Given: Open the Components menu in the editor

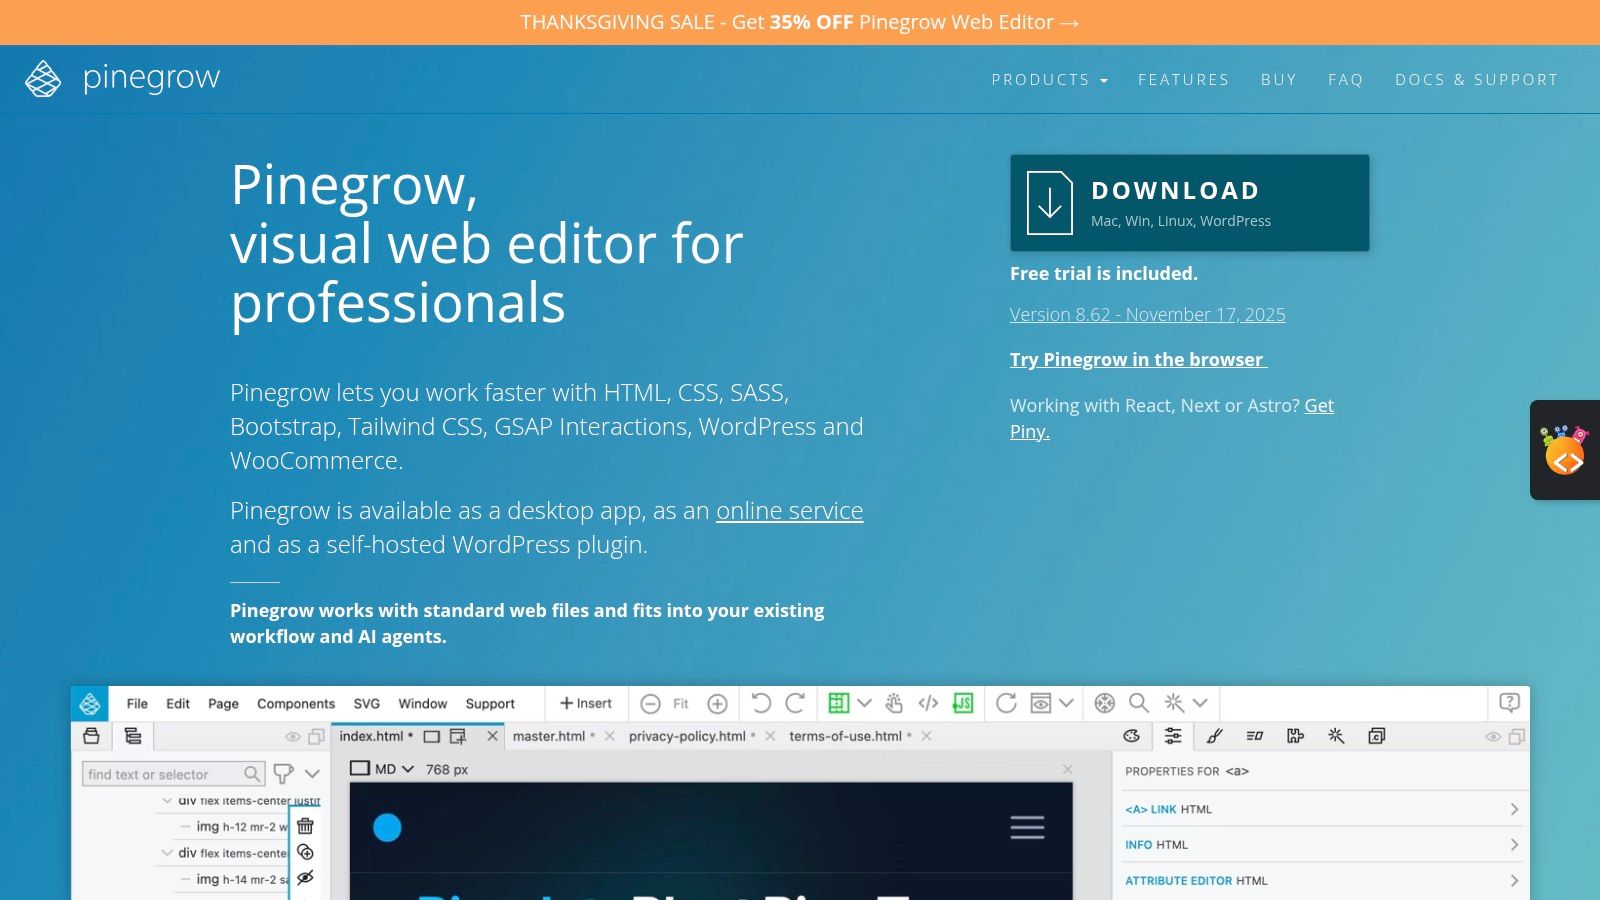Looking at the screenshot, I should tap(295, 703).
